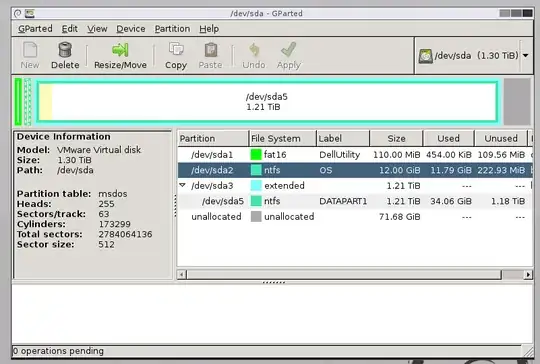Click the VMware Virtual disk model text
Screen dimensions: 540x364
pos(99,150)
